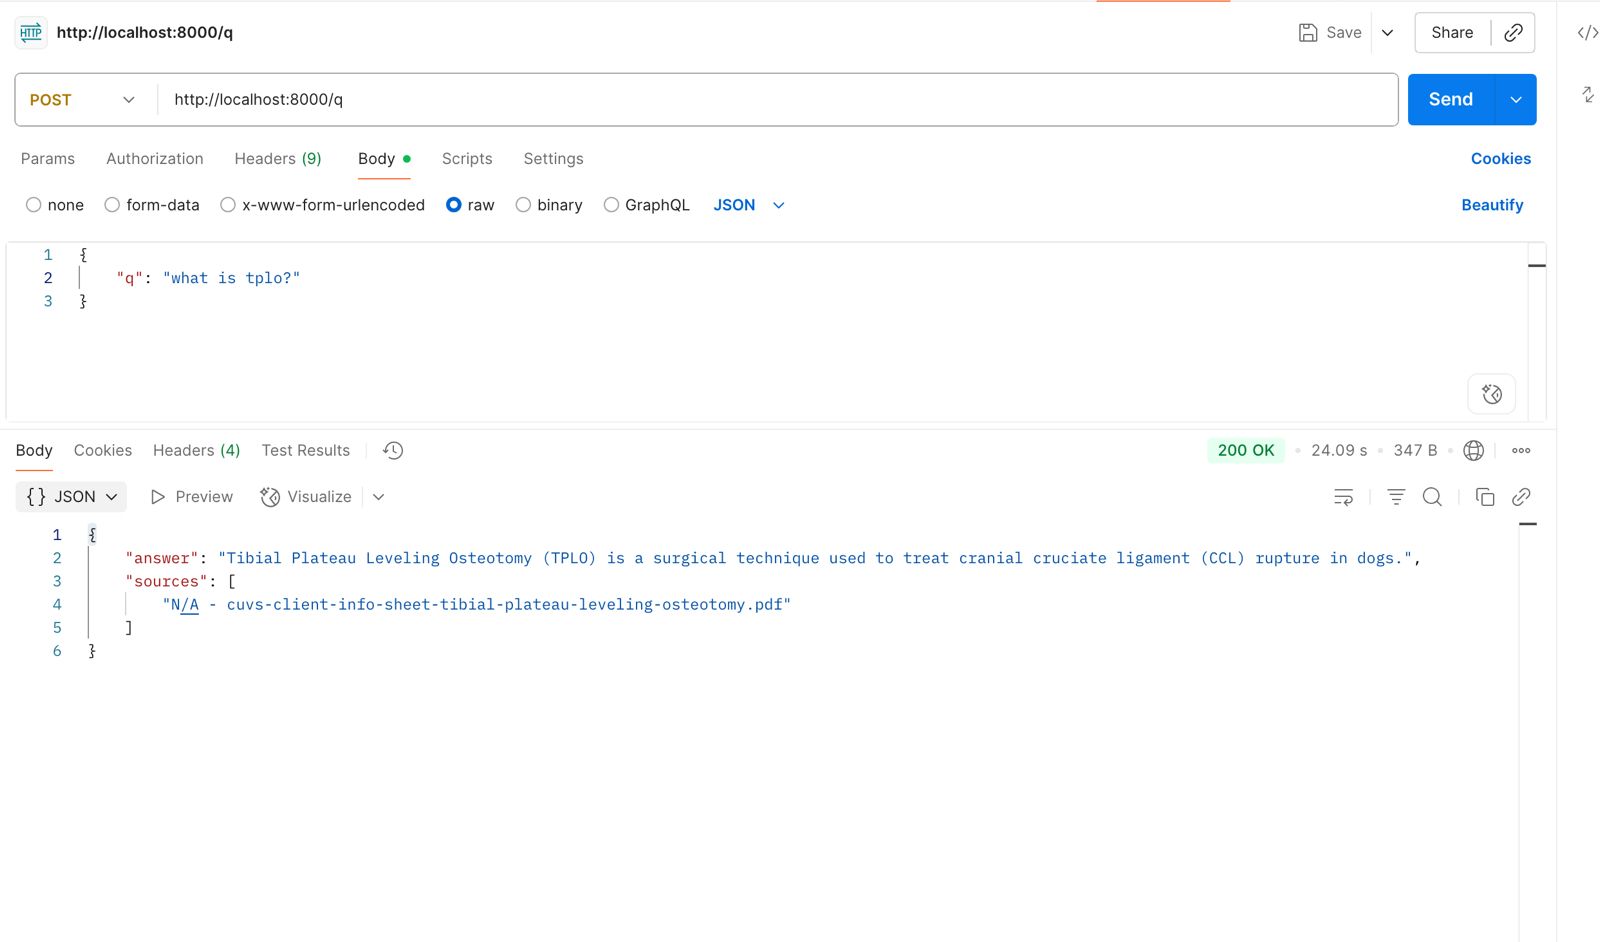Viewport: 1600px width, 942px height.
Task: Click the response history icon
Action: pyautogui.click(x=393, y=451)
